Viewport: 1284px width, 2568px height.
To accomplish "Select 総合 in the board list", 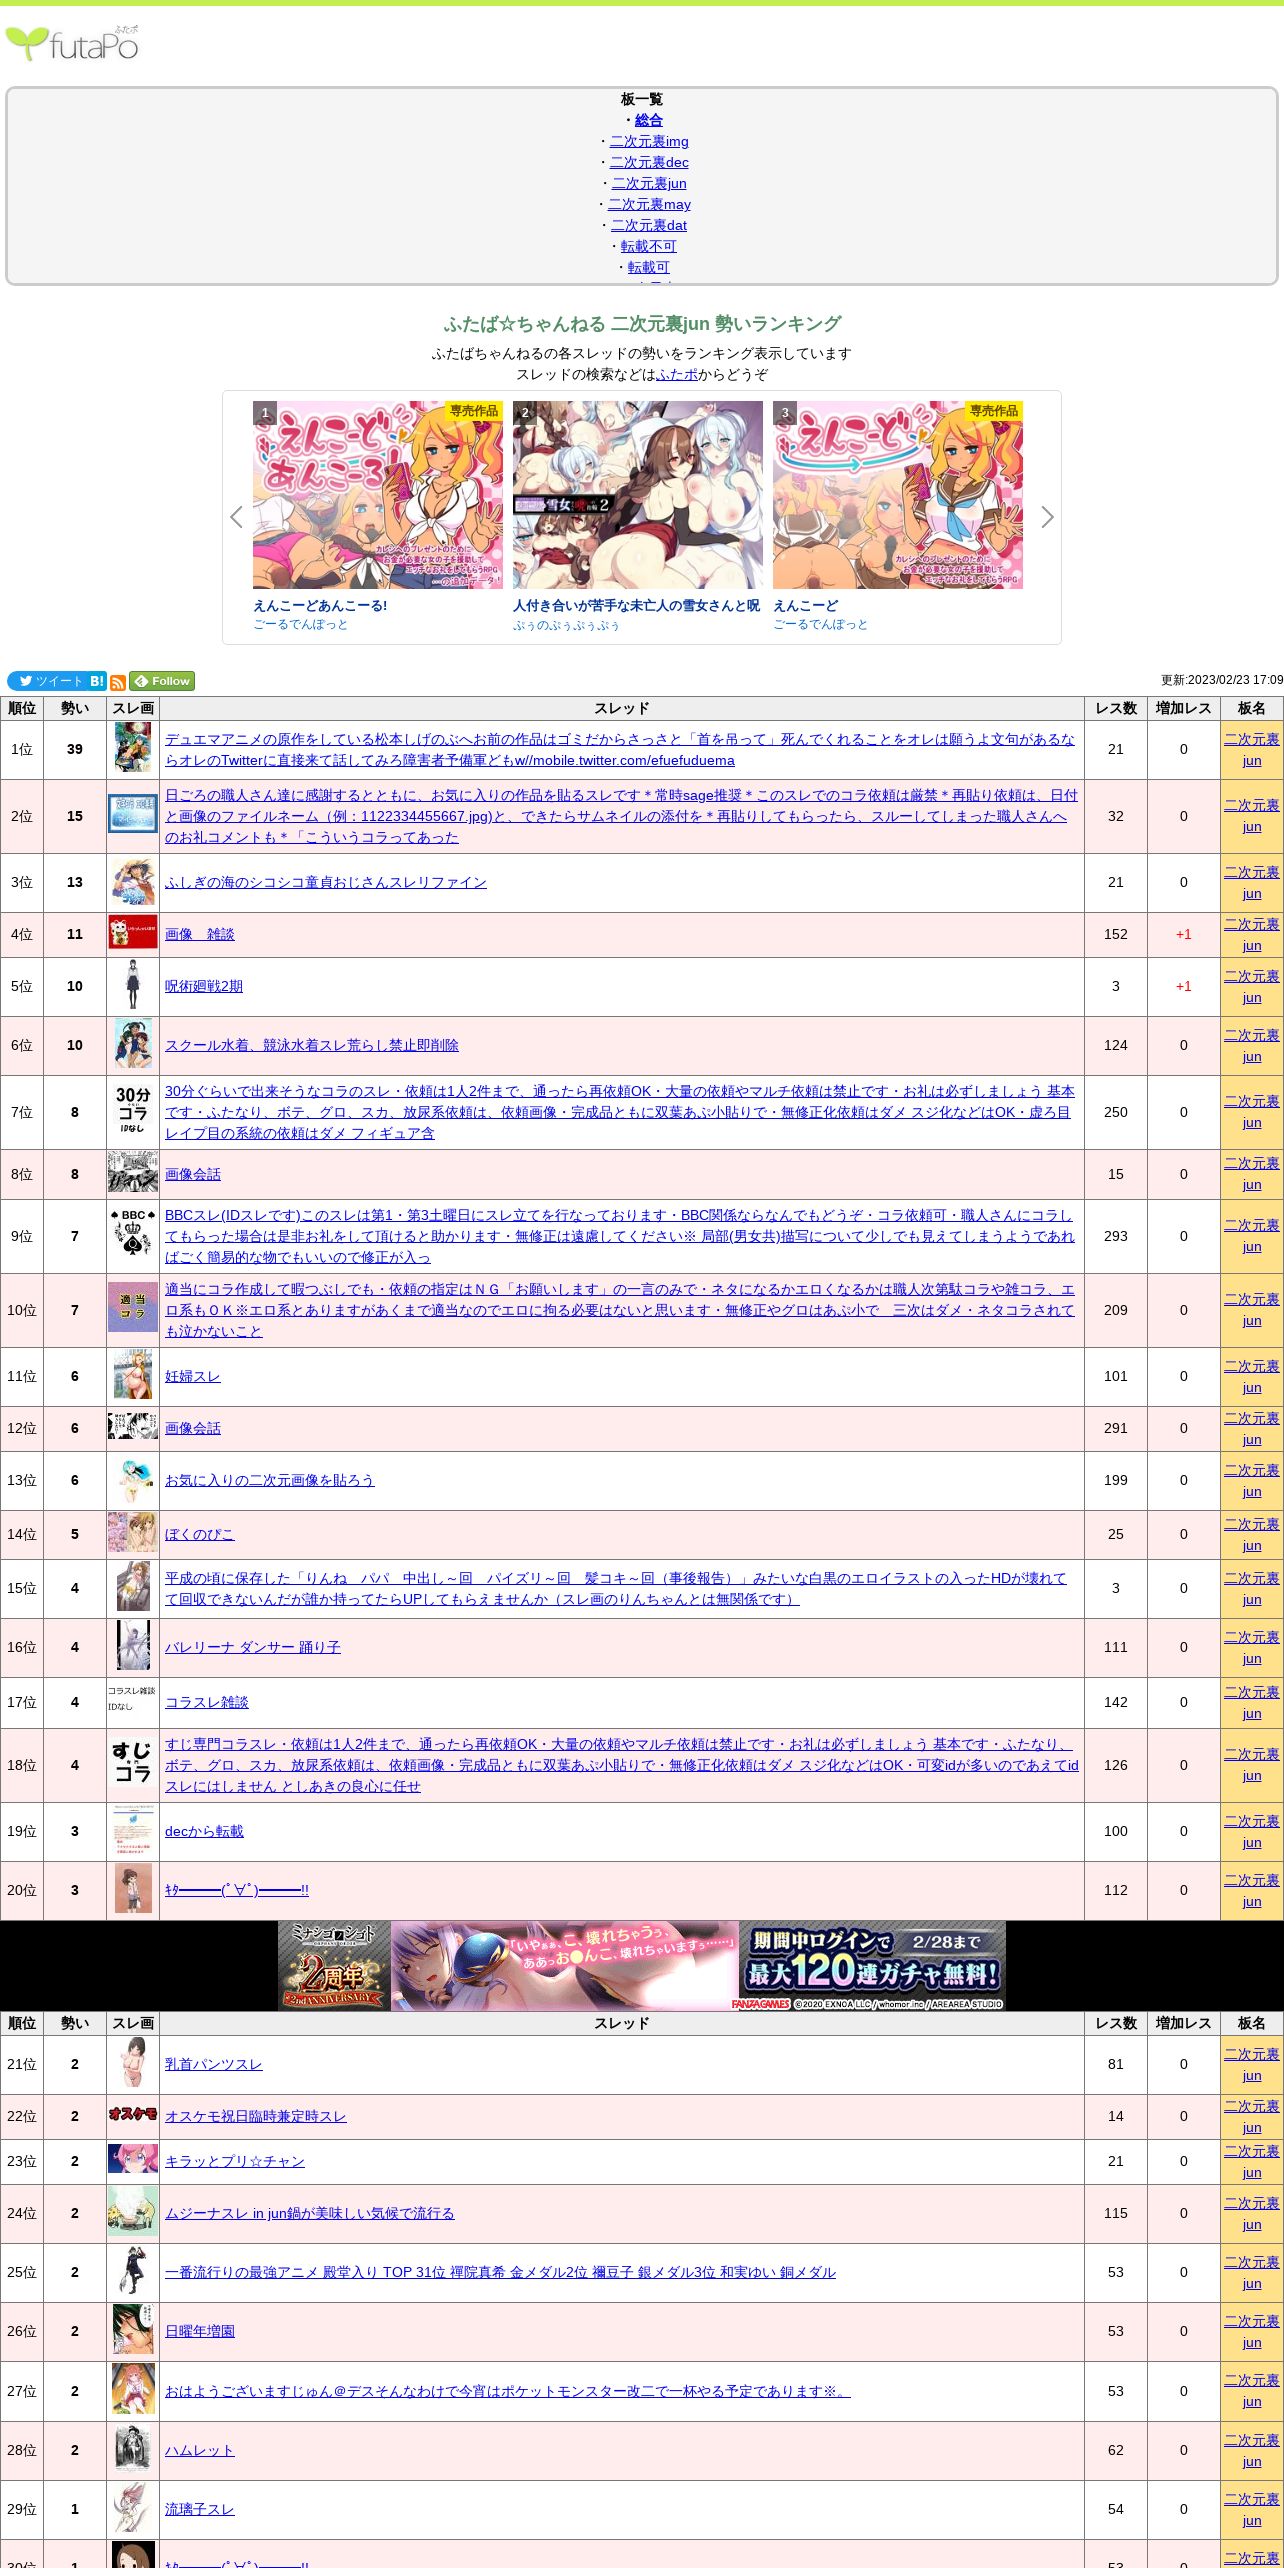I will tap(648, 120).
